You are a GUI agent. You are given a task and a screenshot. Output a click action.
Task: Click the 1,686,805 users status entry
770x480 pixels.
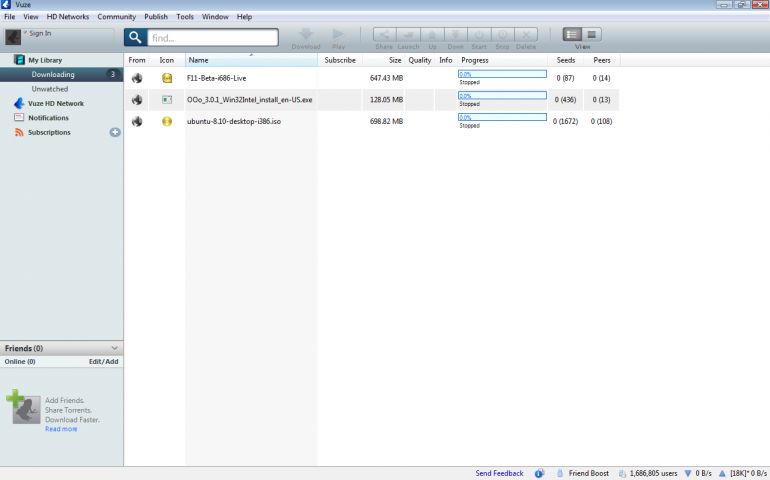click(653, 474)
